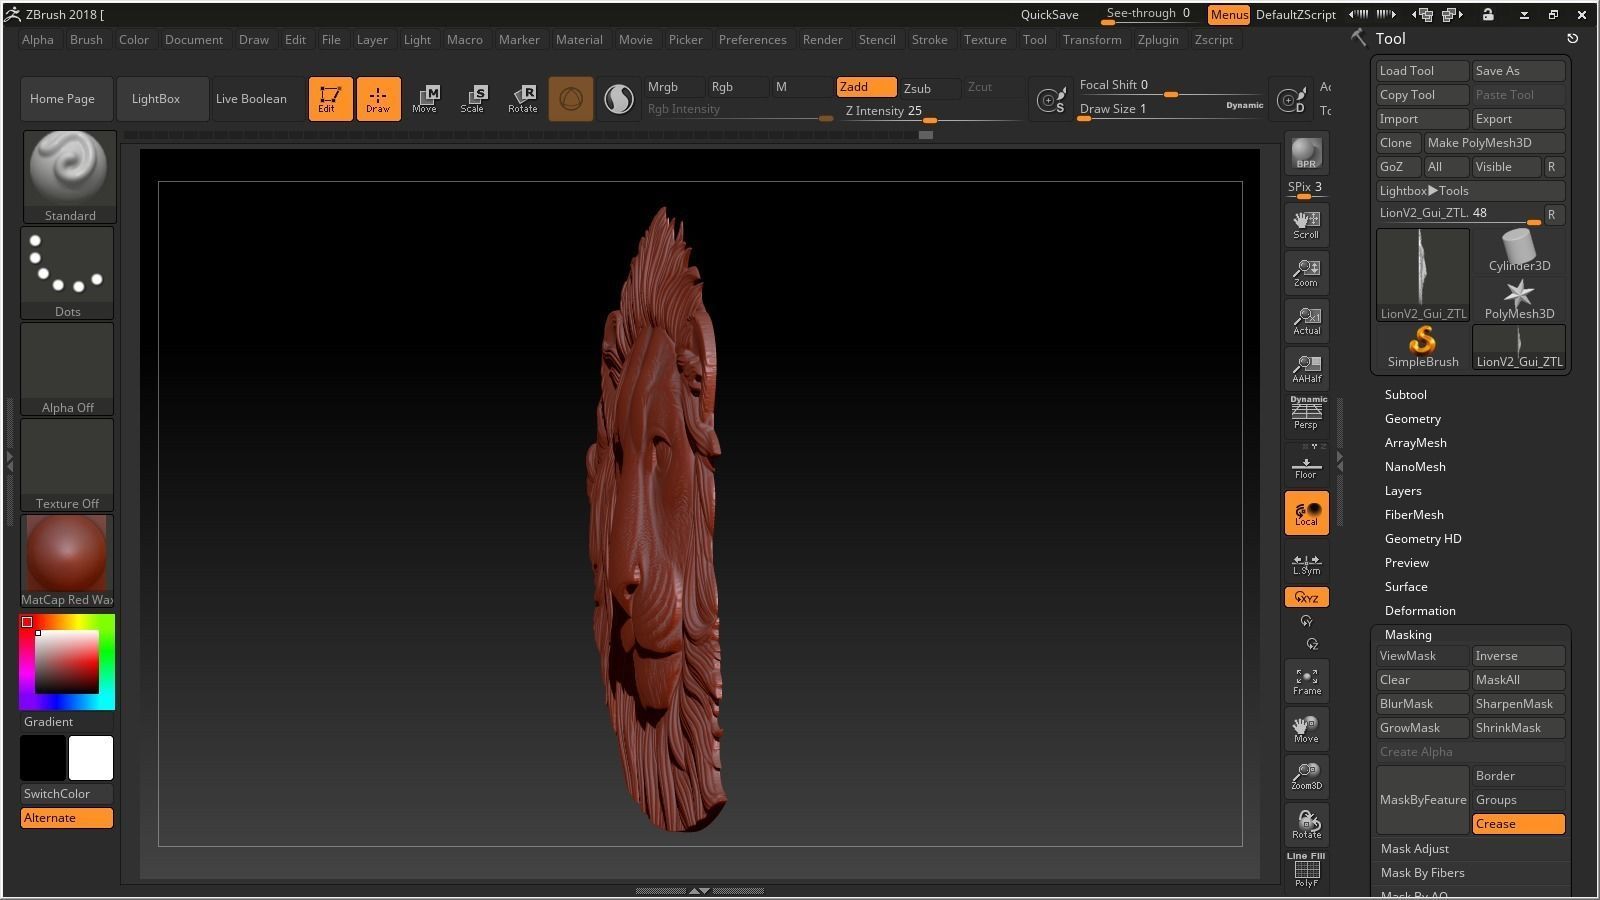Open the Zplugin menu
The height and width of the screenshot is (900, 1600).
point(1158,40)
